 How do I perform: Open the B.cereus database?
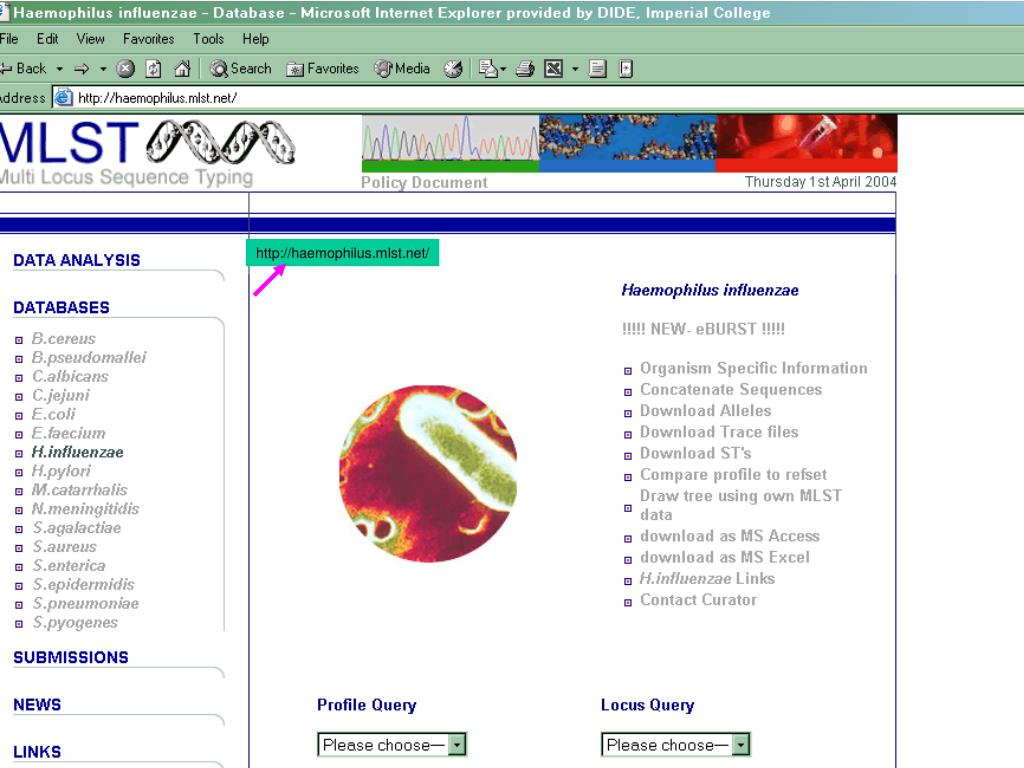63,339
